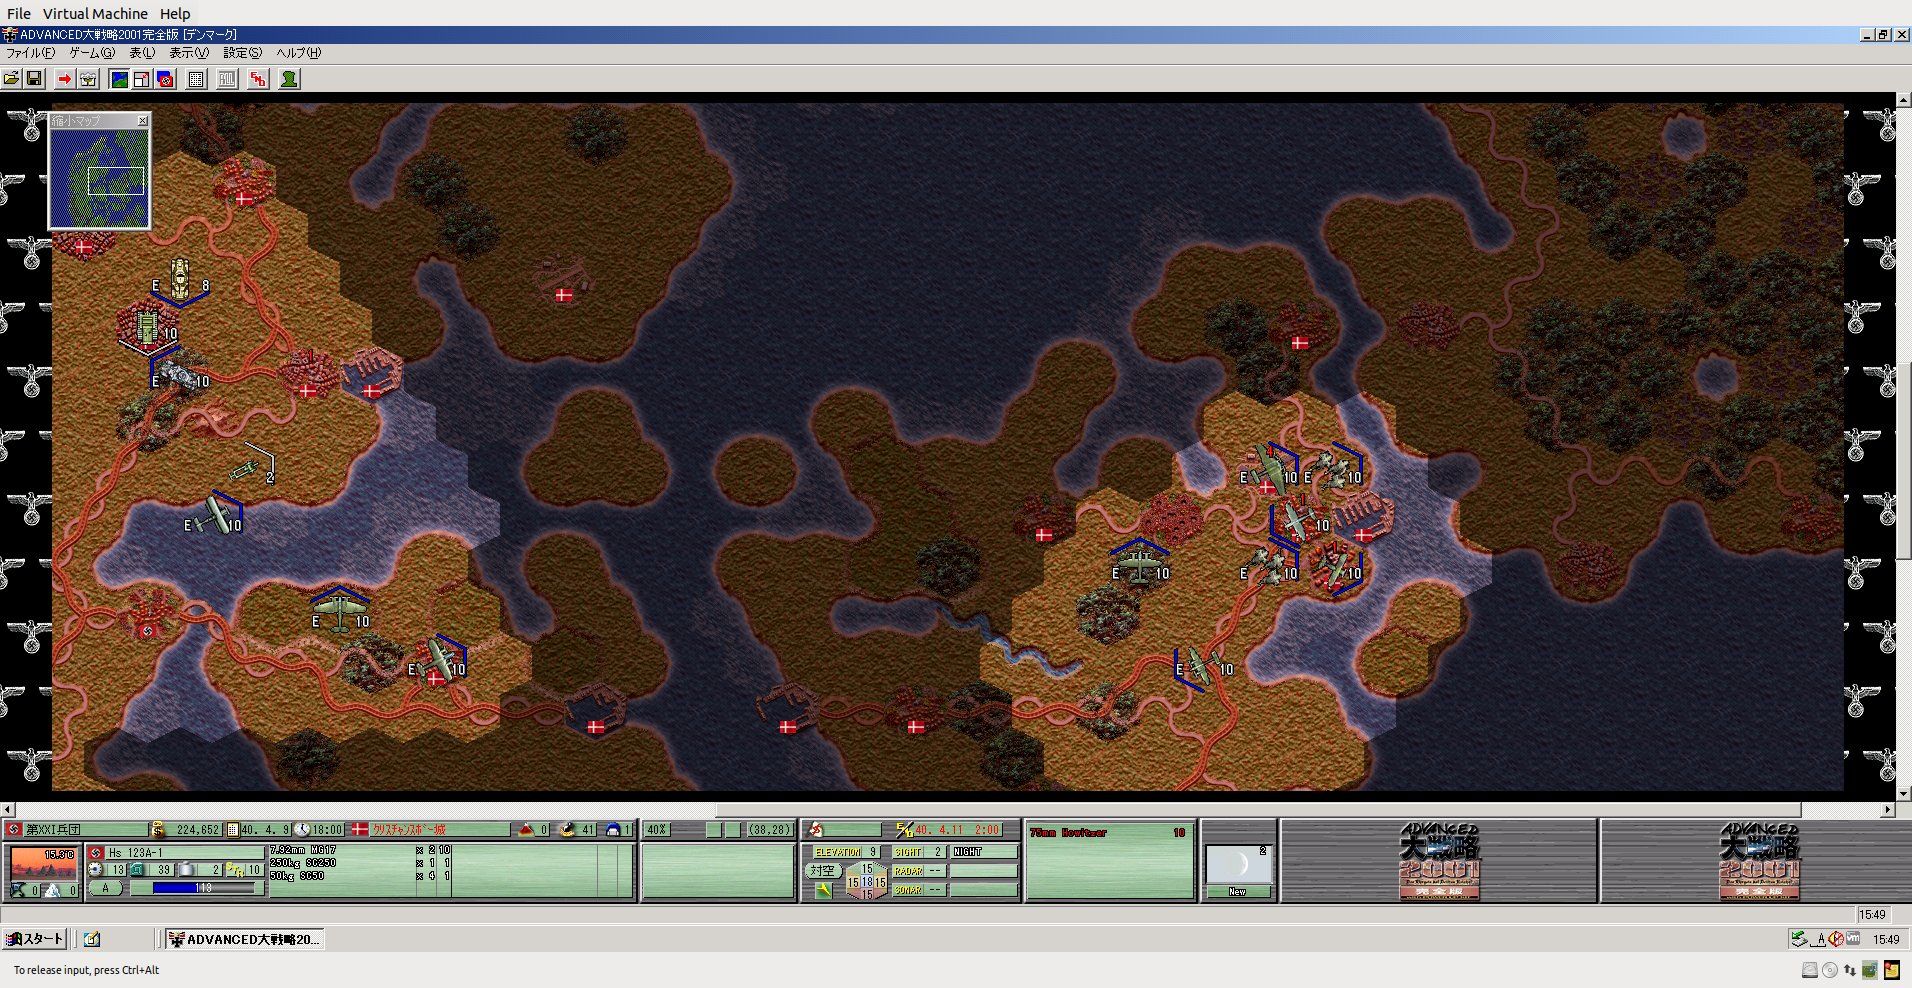The width and height of the screenshot is (1912, 988).
Task: Click the hexagon defense values diagram
Action: point(866,882)
